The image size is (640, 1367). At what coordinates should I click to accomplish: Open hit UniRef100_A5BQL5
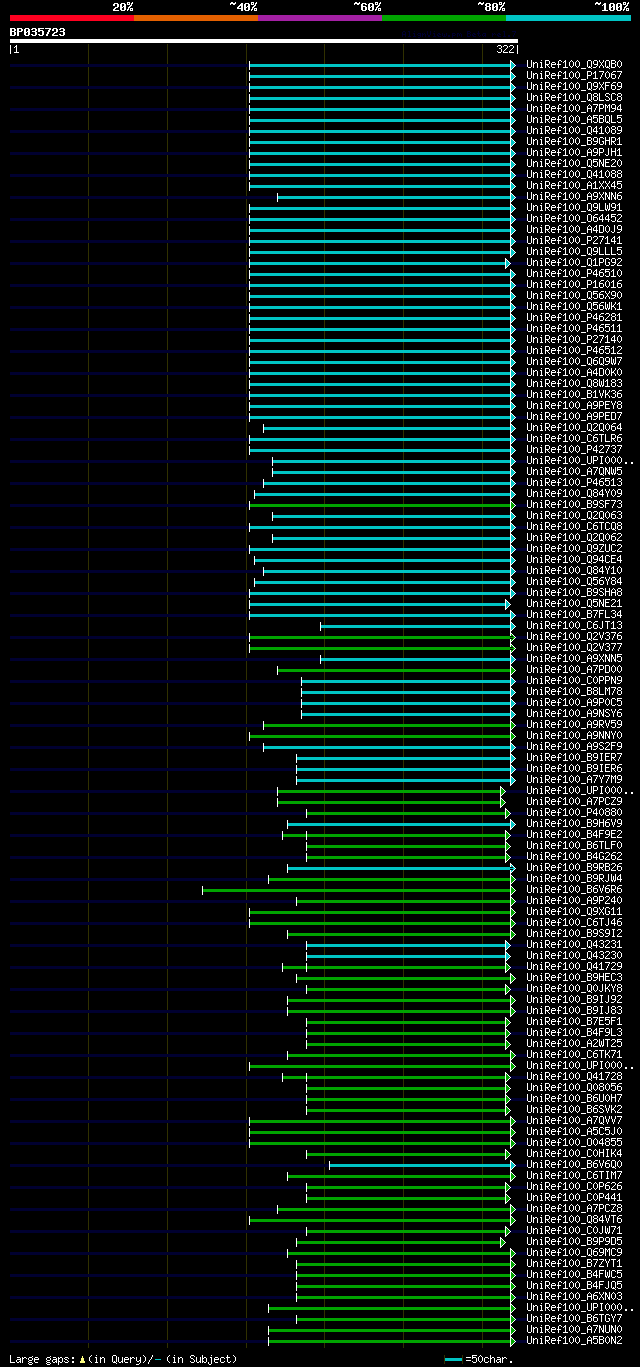[574, 119]
